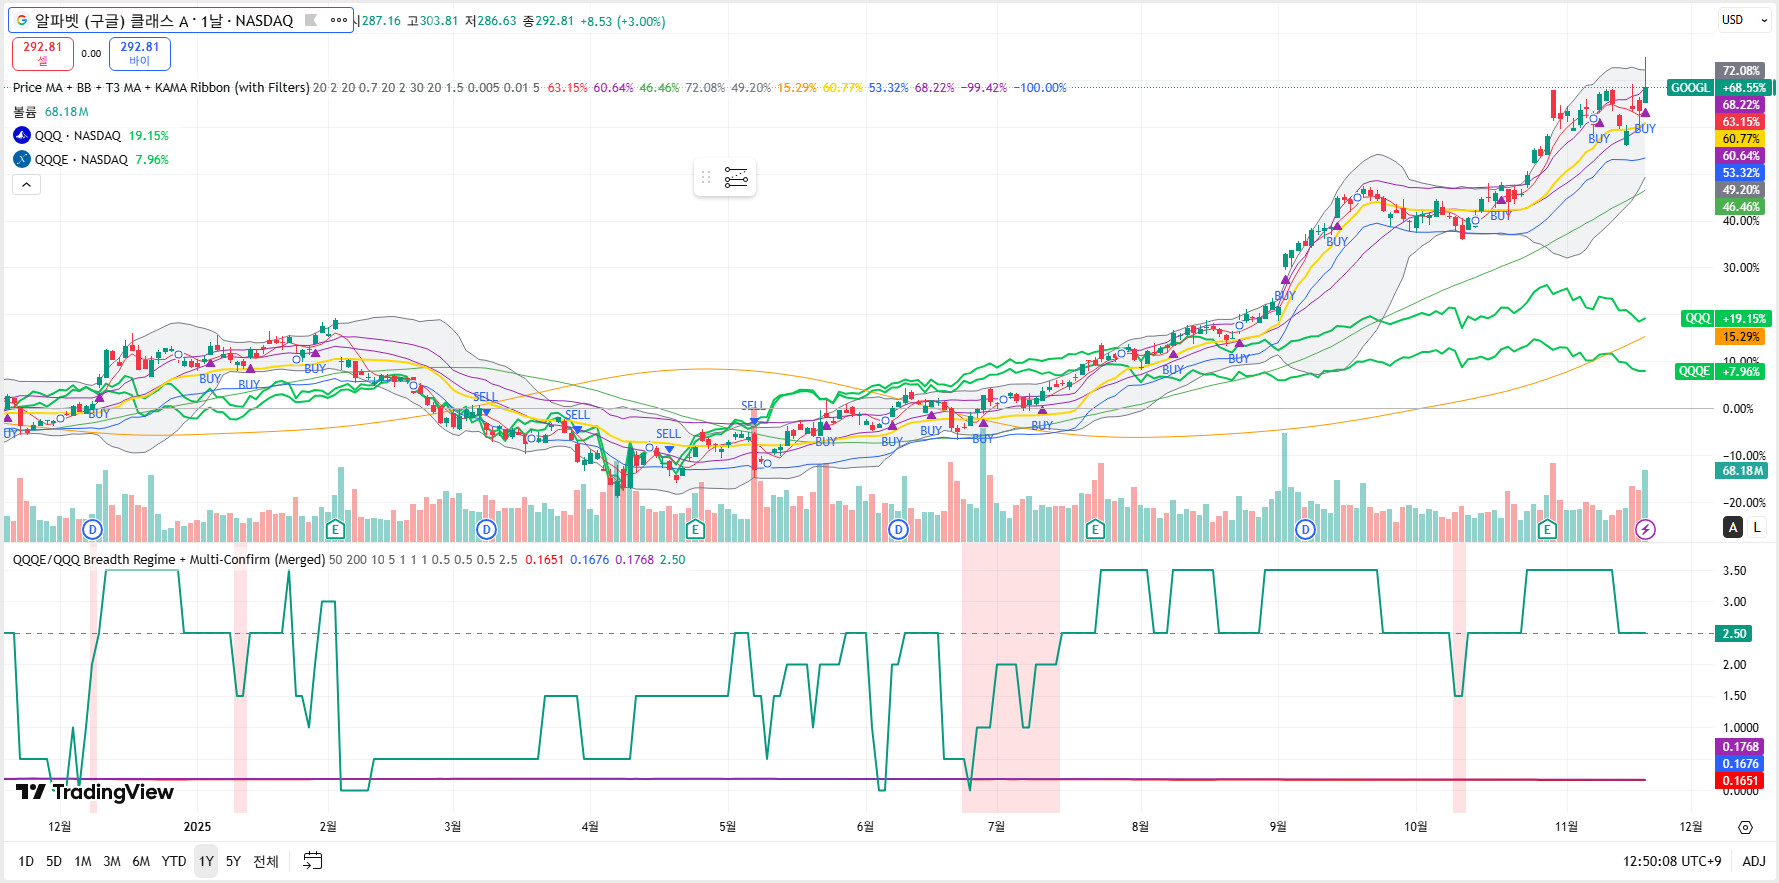This screenshot has width=1779, height=883.
Task: Toggle the ADJ adjustment setting
Action: 1754,861
